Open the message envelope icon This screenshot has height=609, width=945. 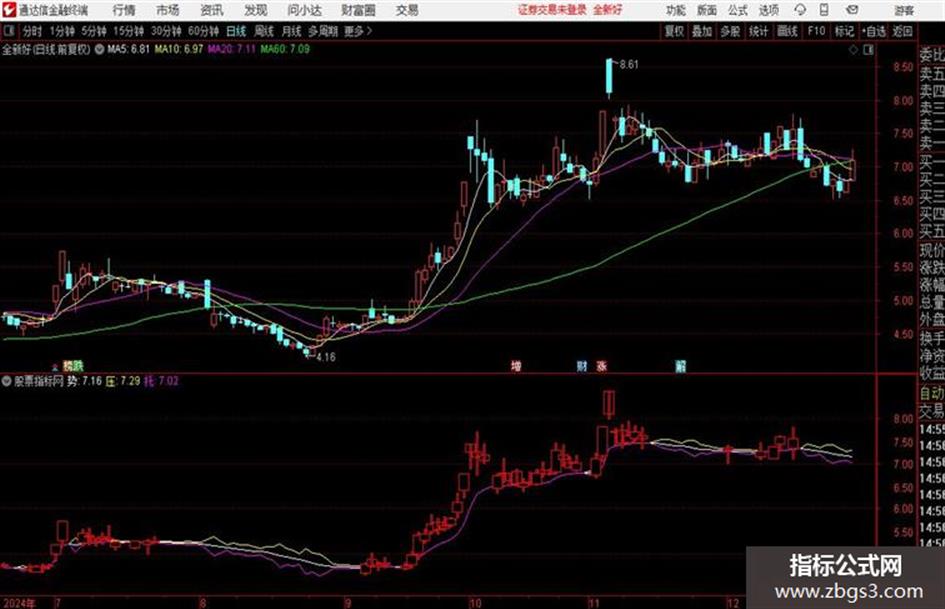(852, 10)
